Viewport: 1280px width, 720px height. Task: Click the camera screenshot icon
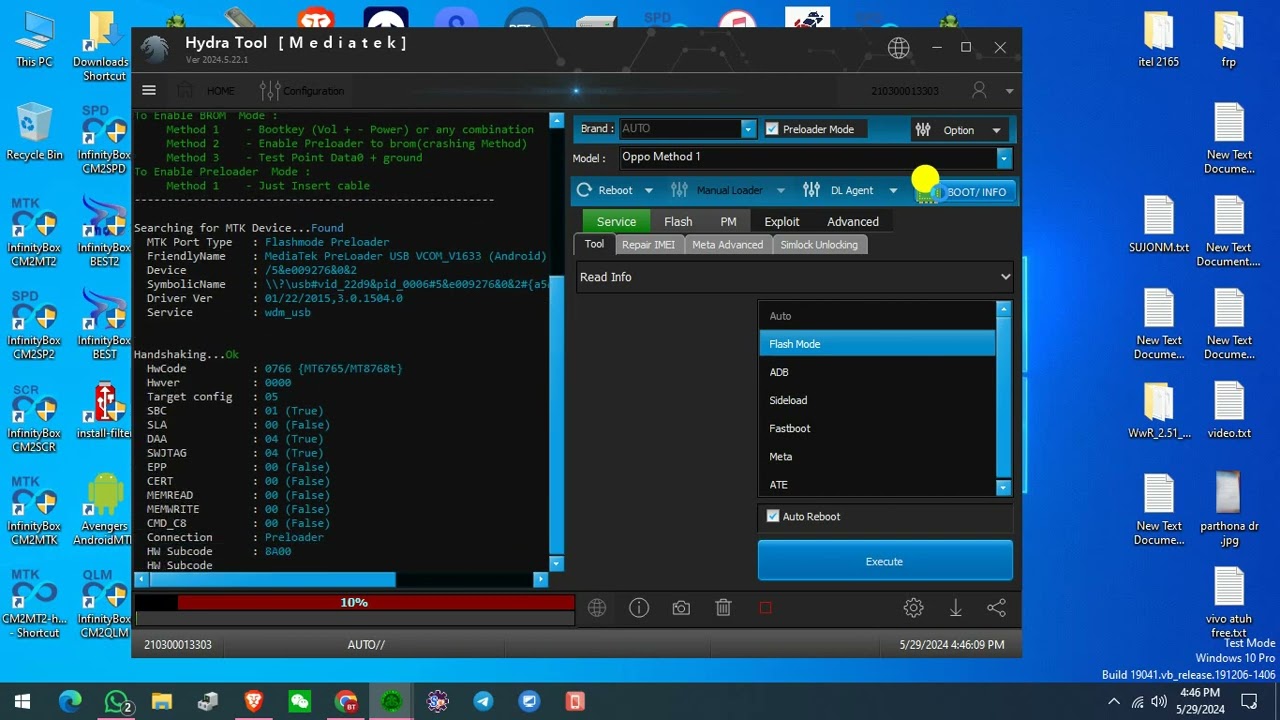(x=681, y=608)
